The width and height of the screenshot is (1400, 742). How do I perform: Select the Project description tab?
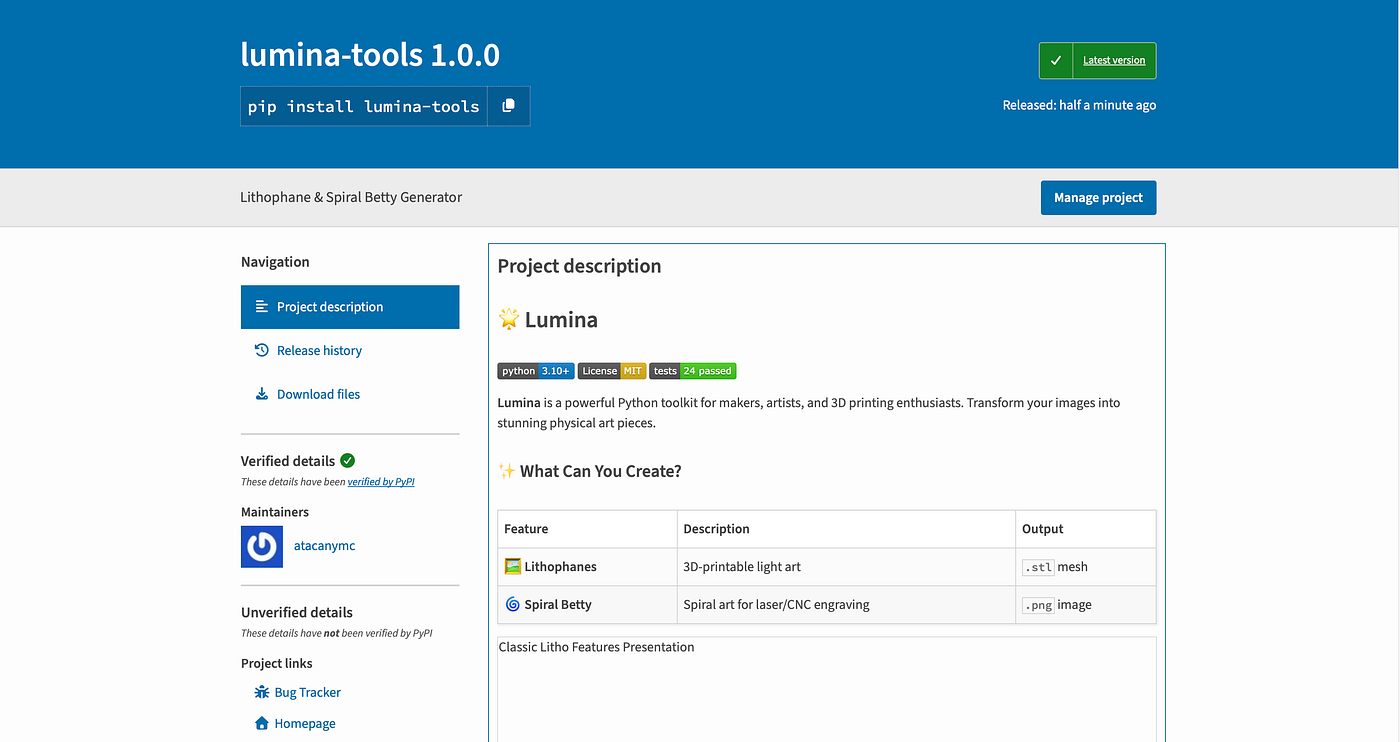pyautogui.click(x=350, y=307)
